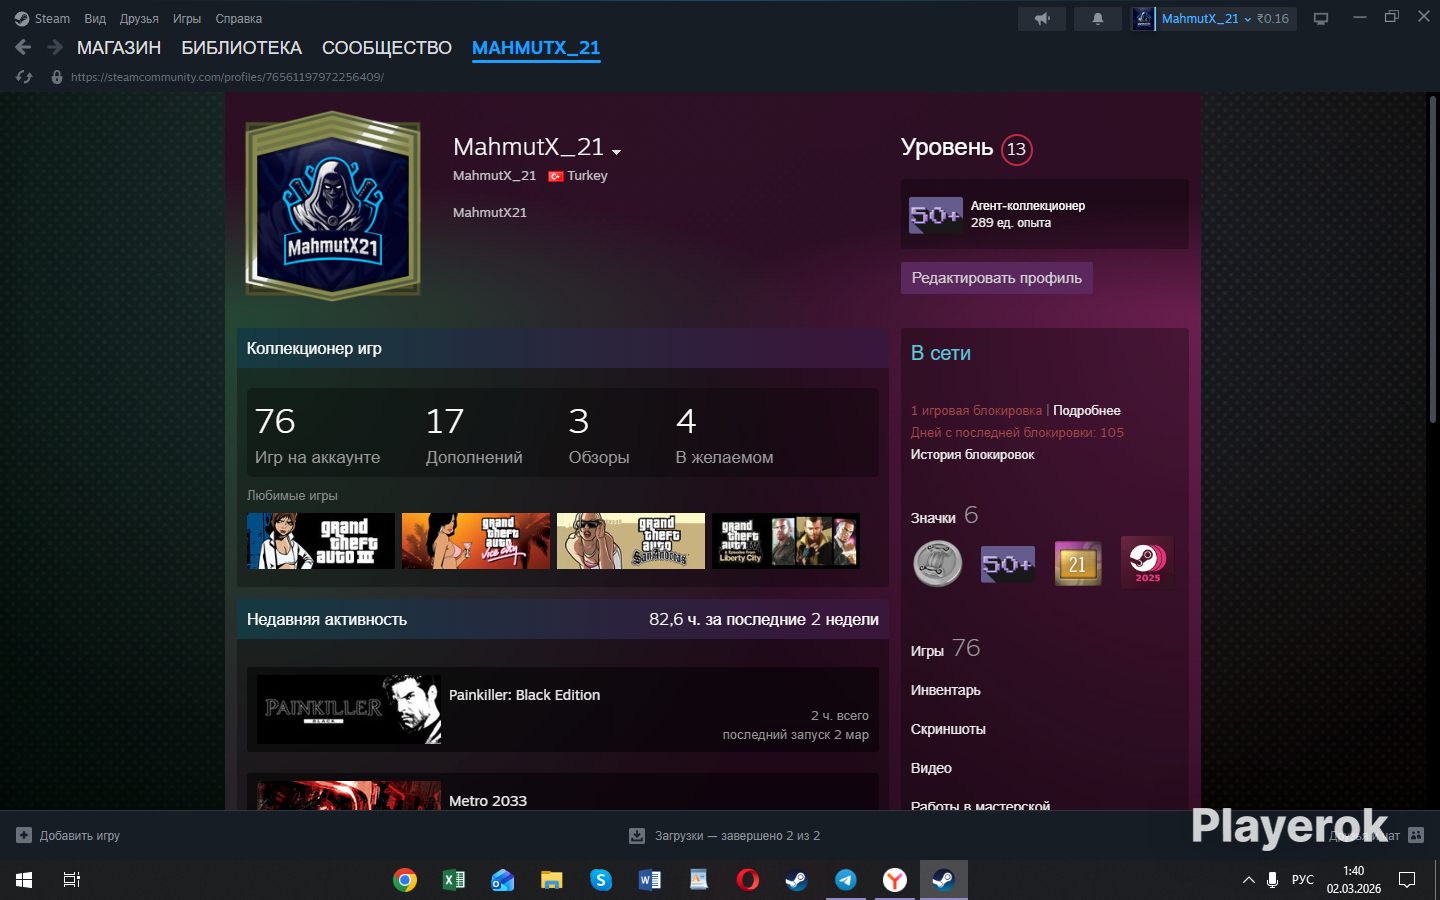The height and width of the screenshot is (900, 1440).
Task: Go back with the left arrow
Action: point(23,47)
